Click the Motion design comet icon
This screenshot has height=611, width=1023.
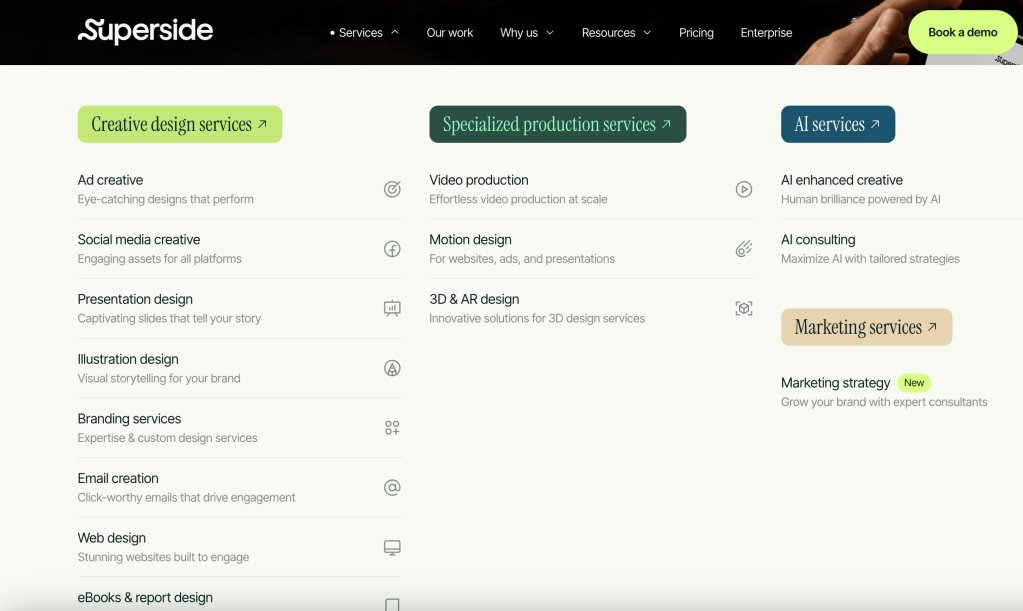point(743,249)
